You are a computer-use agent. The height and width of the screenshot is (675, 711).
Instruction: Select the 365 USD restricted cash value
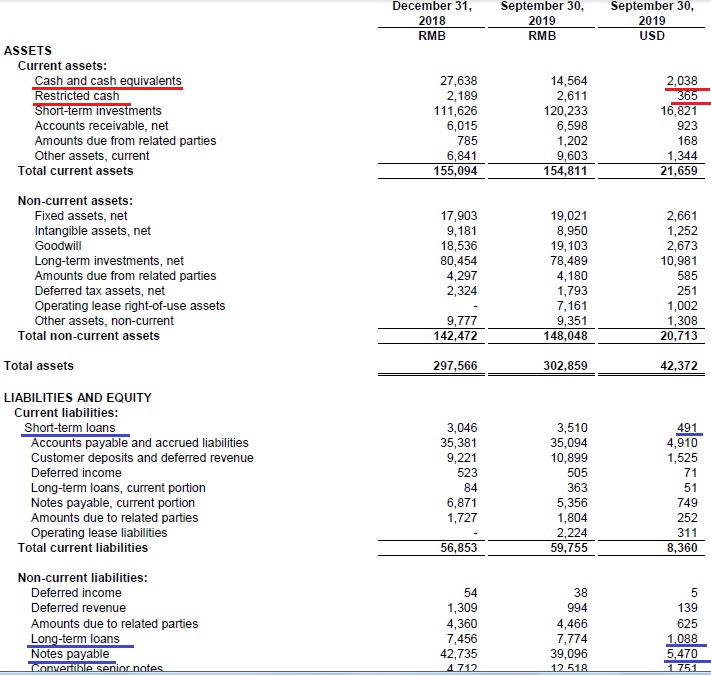[687, 96]
